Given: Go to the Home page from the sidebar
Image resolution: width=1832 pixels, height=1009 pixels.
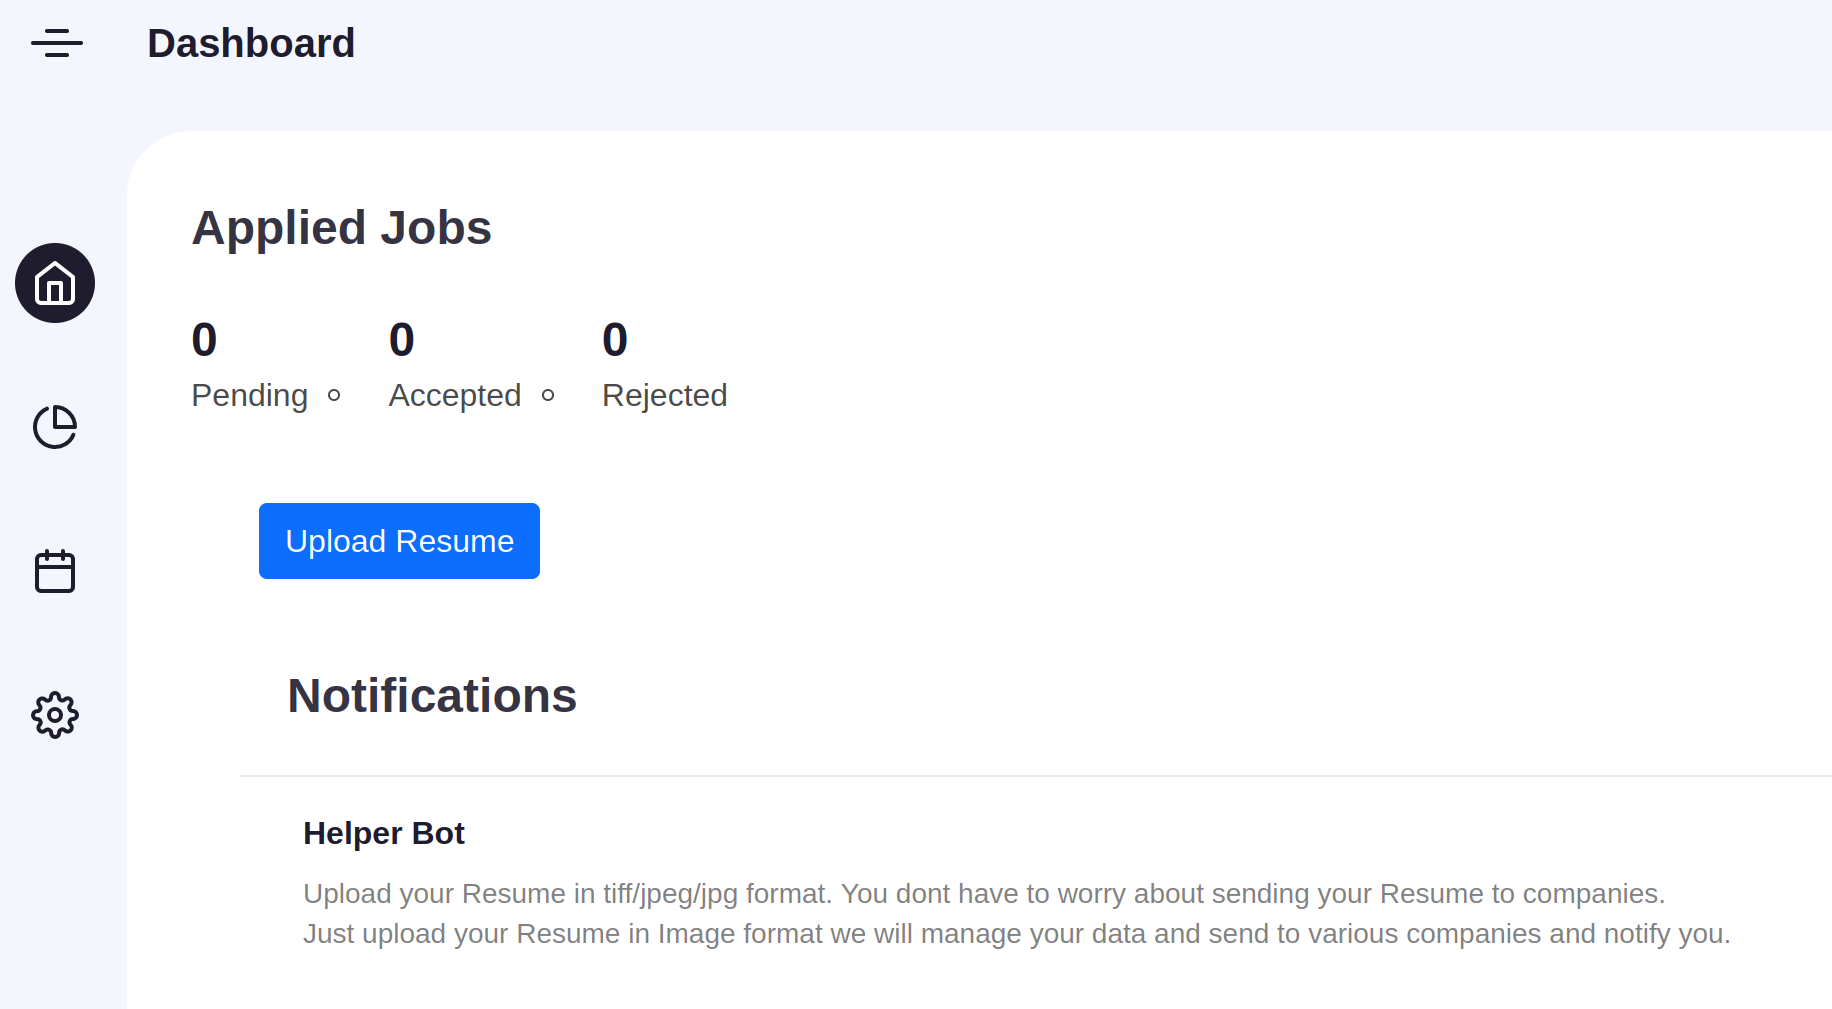Looking at the screenshot, I should tap(55, 283).
